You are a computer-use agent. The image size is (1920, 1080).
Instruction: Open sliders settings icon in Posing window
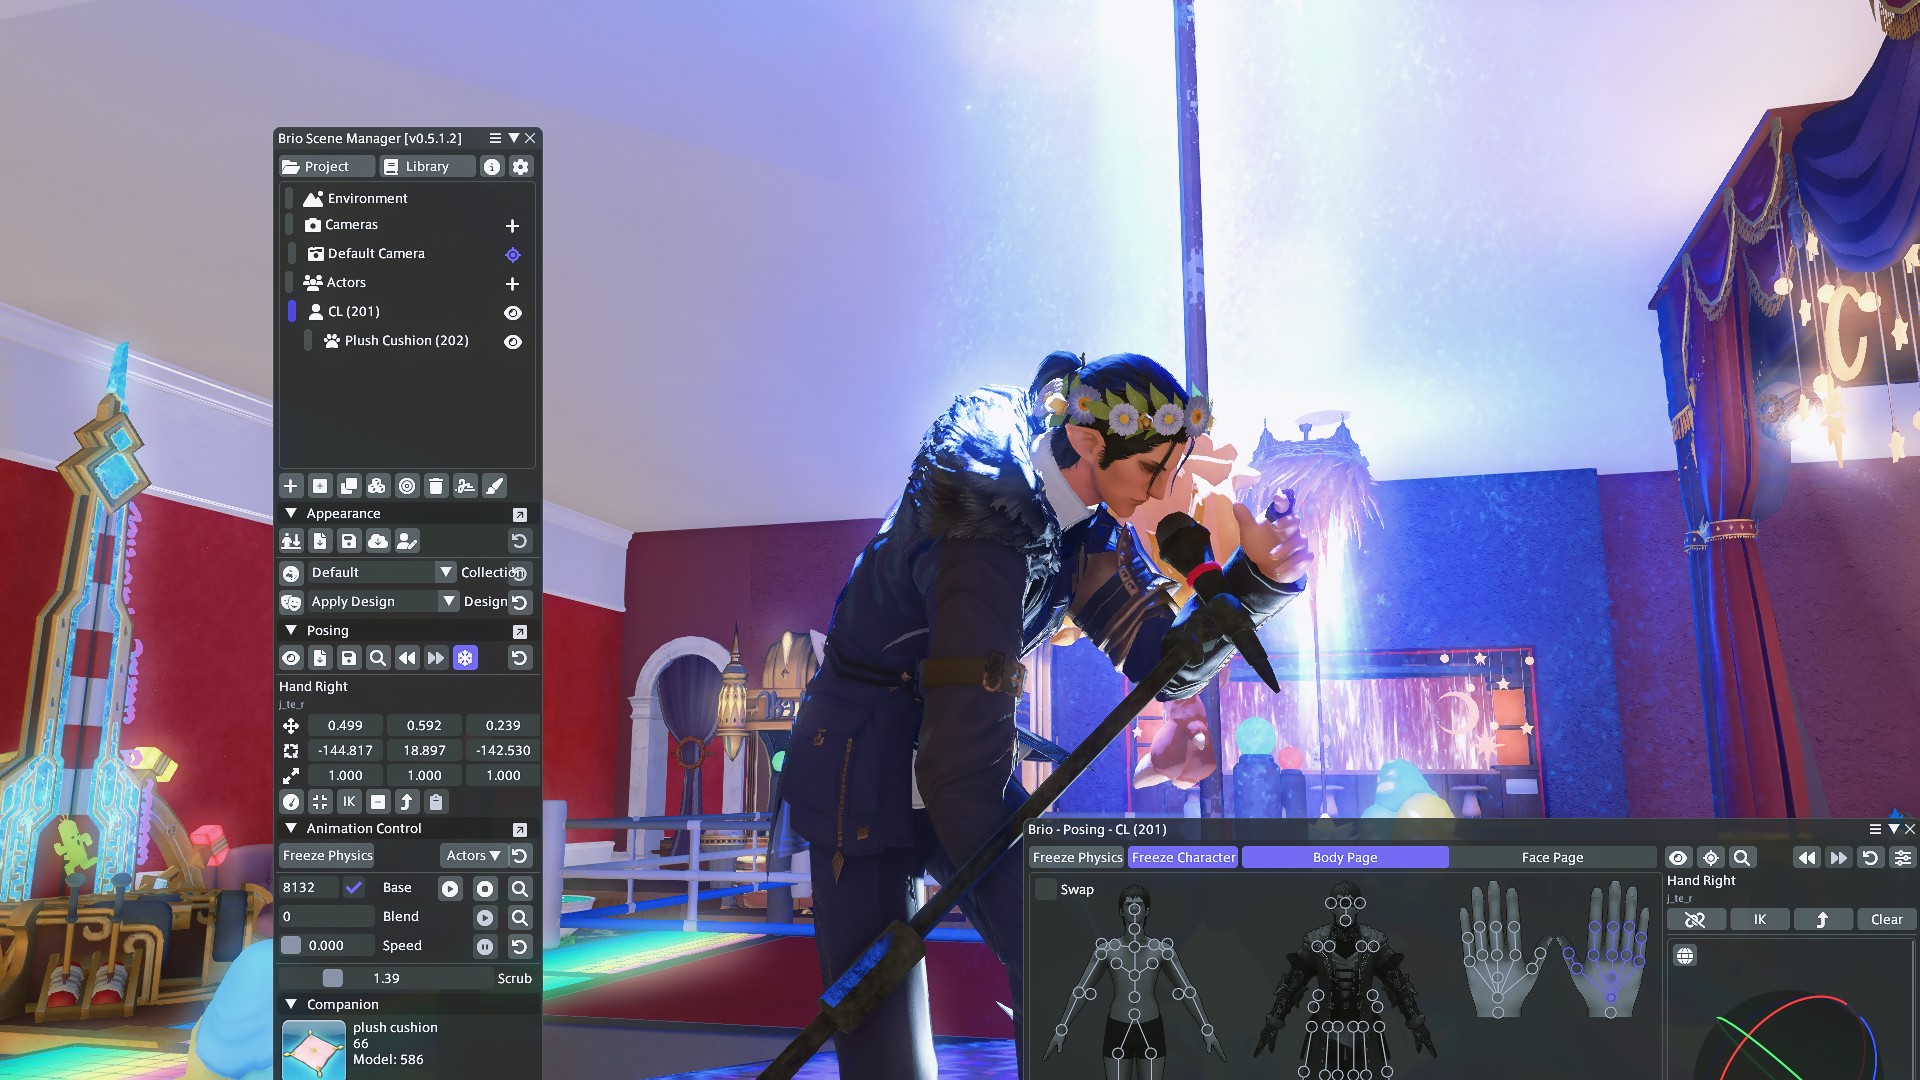1903,858
